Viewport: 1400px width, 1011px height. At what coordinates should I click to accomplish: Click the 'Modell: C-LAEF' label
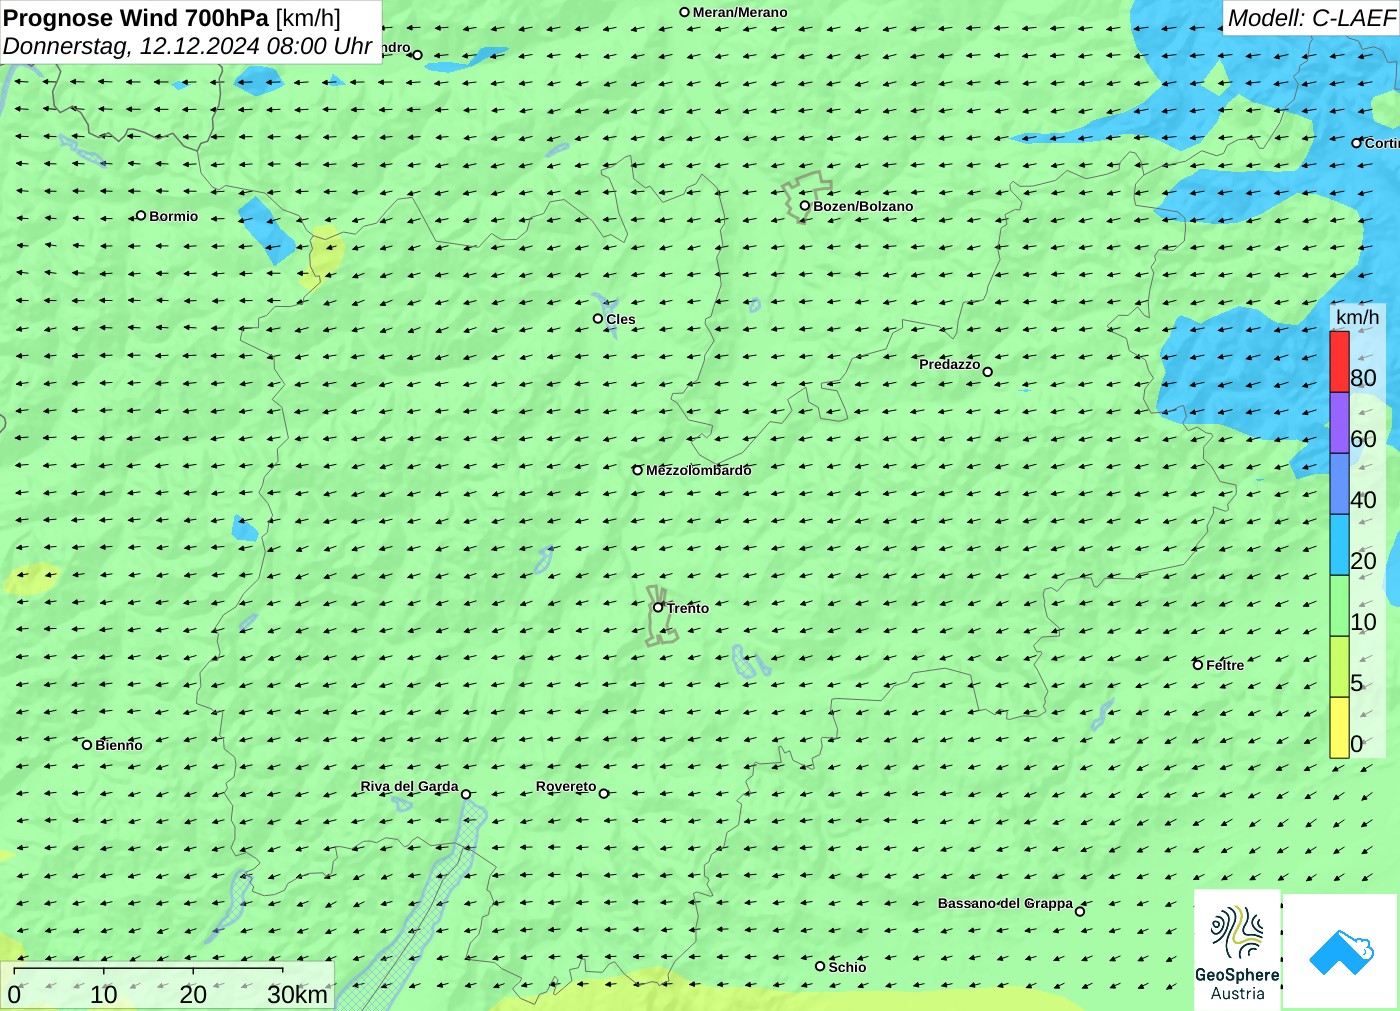coord(1311,18)
